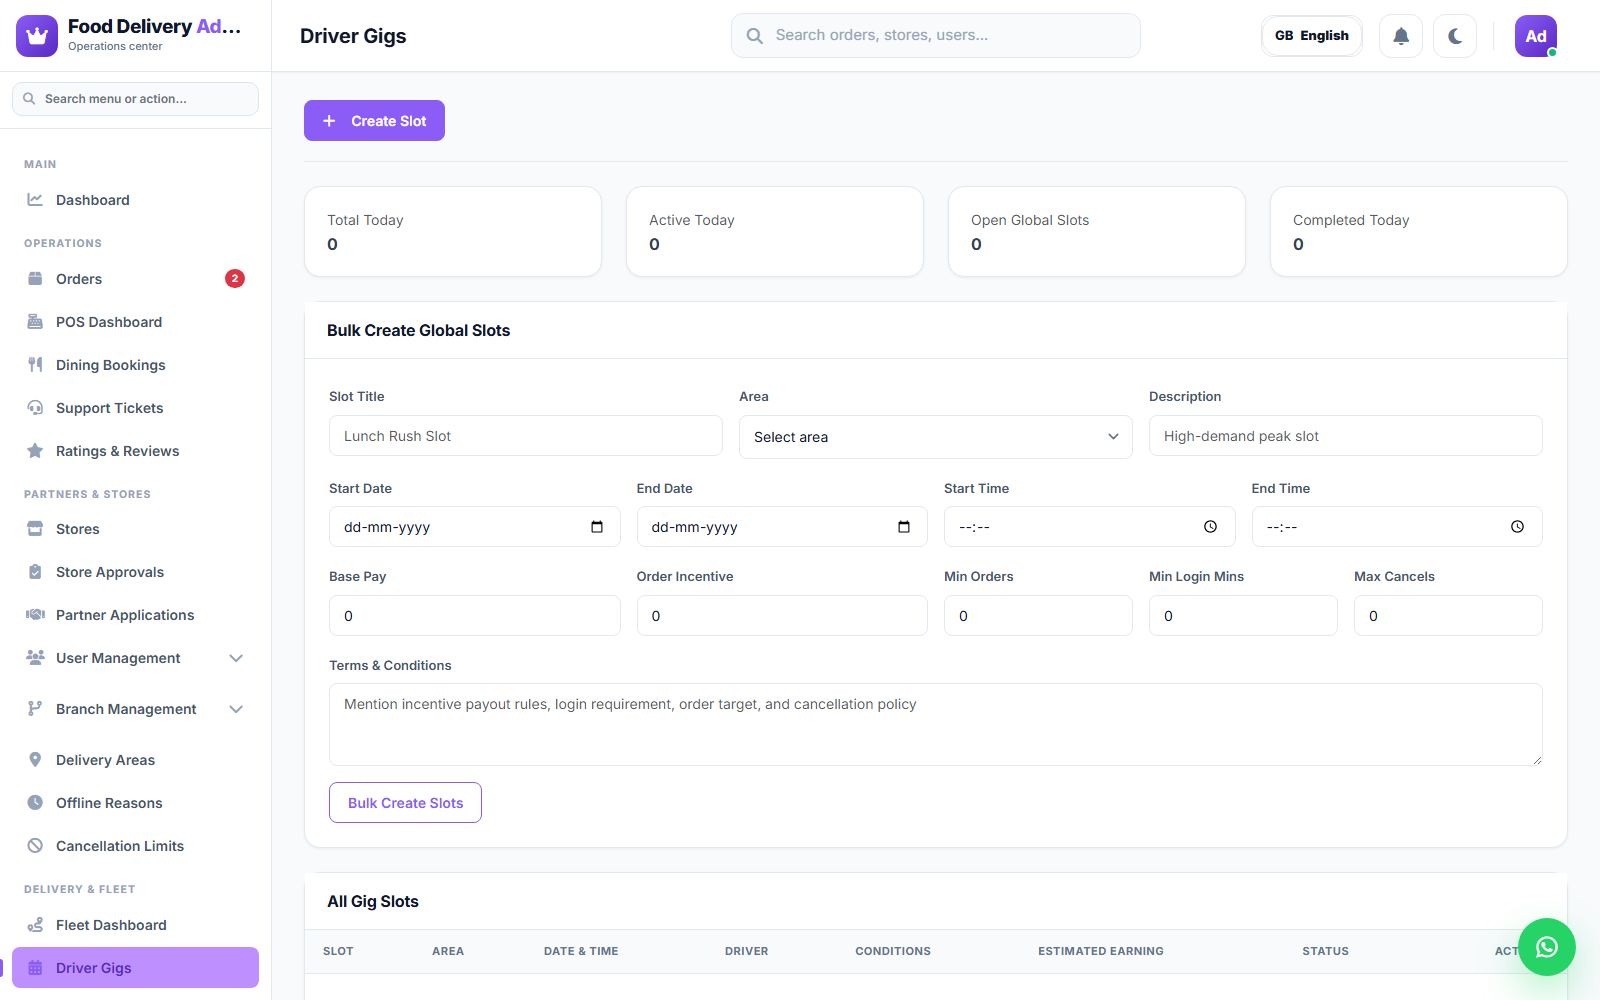The width and height of the screenshot is (1600, 1000).
Task: Click the Min Orders input
Action: (x=1038, y=616)
